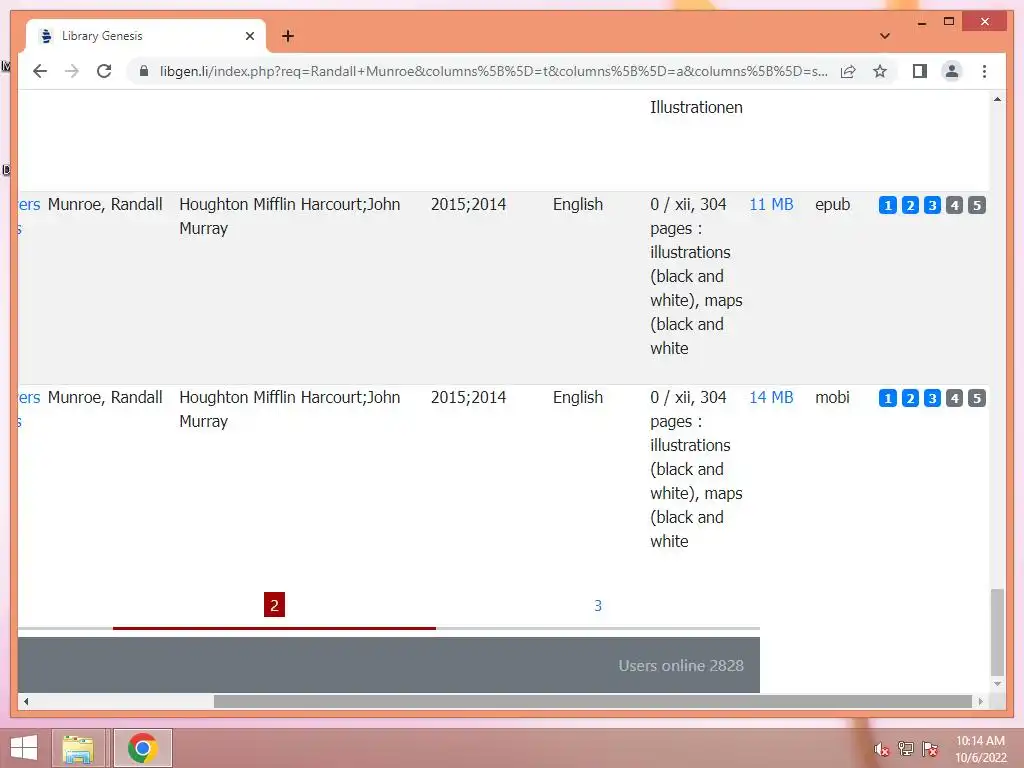1024x768 pixels.
Task: Open mirror 1 for the epub row
Action: click(x=888, y=205)
